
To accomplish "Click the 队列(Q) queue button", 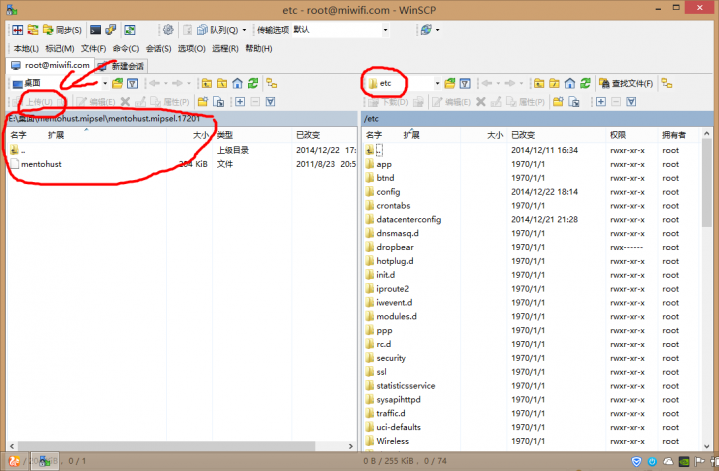I will click(217, 30).
